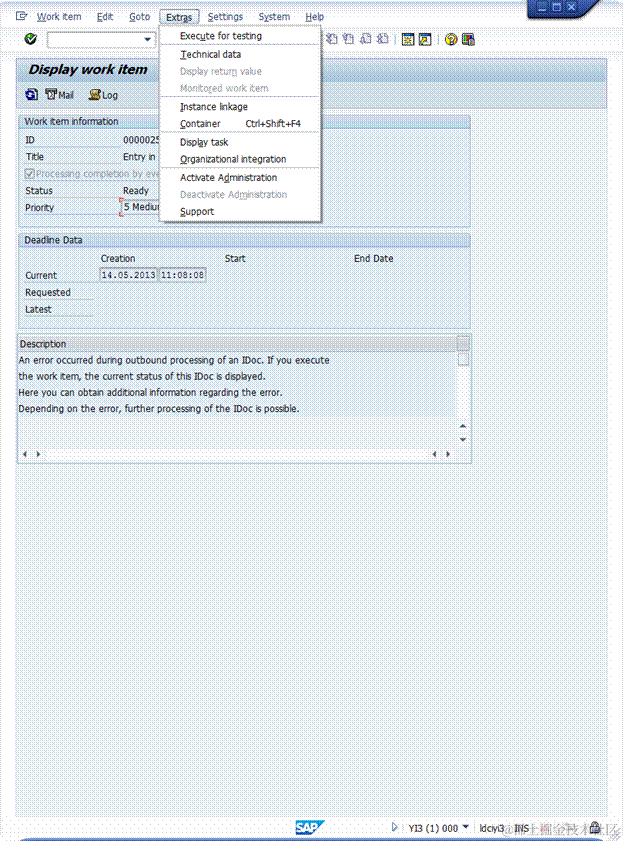Open Help with the yellow question mark icon
Viewport: 623px width, 841px height.
tap(451, 39)
